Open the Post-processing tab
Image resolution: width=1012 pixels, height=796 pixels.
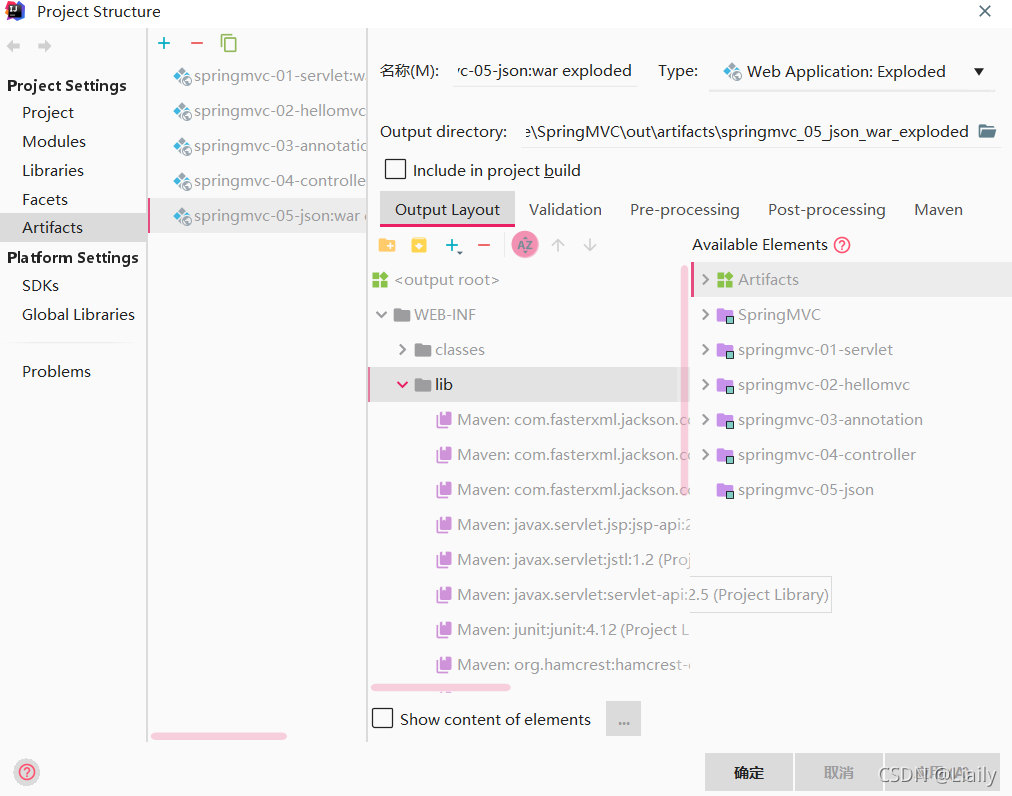tap(827, 210)
